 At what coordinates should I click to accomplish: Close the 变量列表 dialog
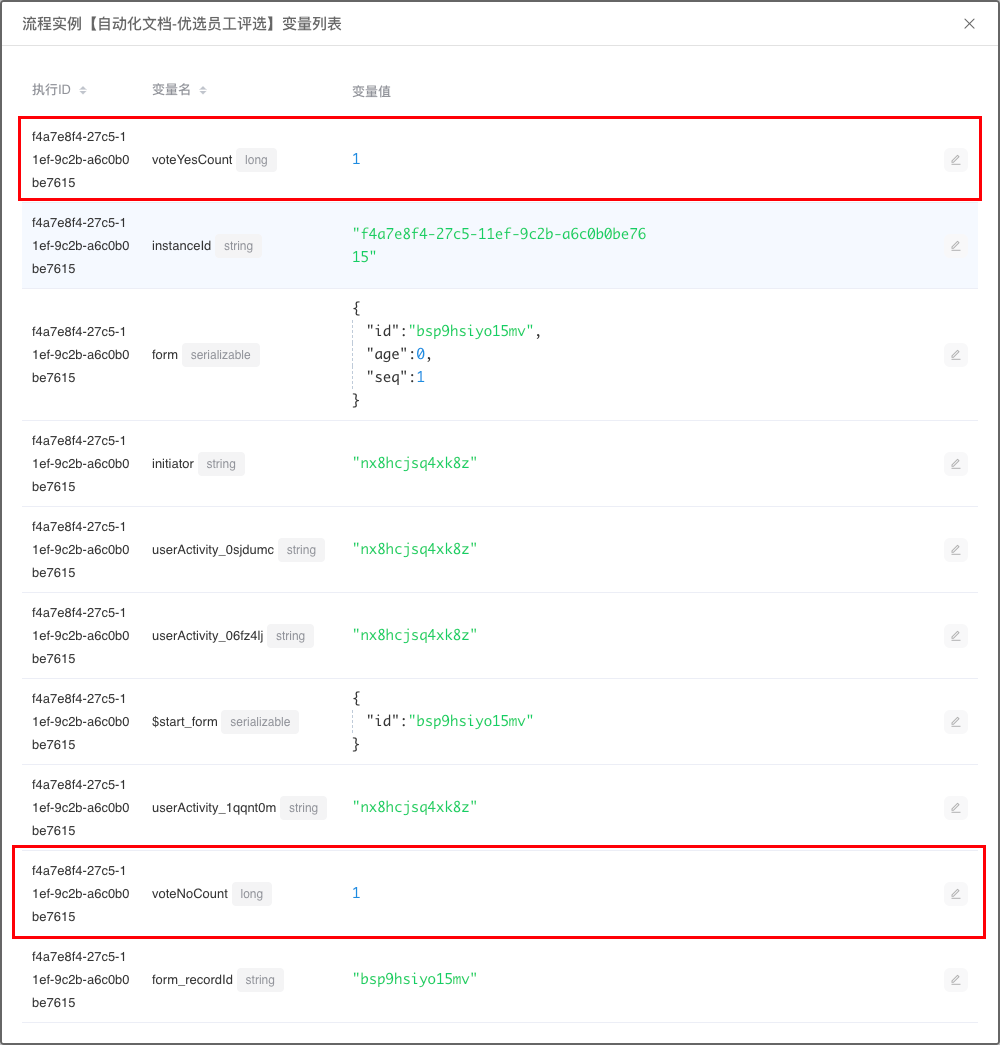[969, 24]
